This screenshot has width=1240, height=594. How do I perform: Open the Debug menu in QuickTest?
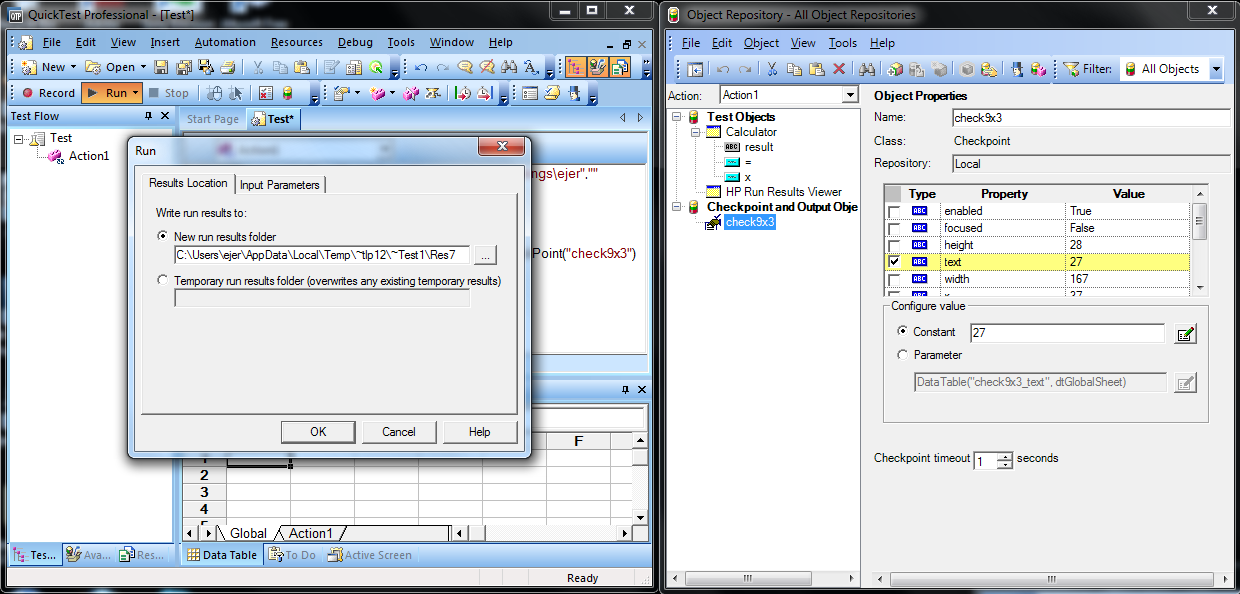click(355, 42)
